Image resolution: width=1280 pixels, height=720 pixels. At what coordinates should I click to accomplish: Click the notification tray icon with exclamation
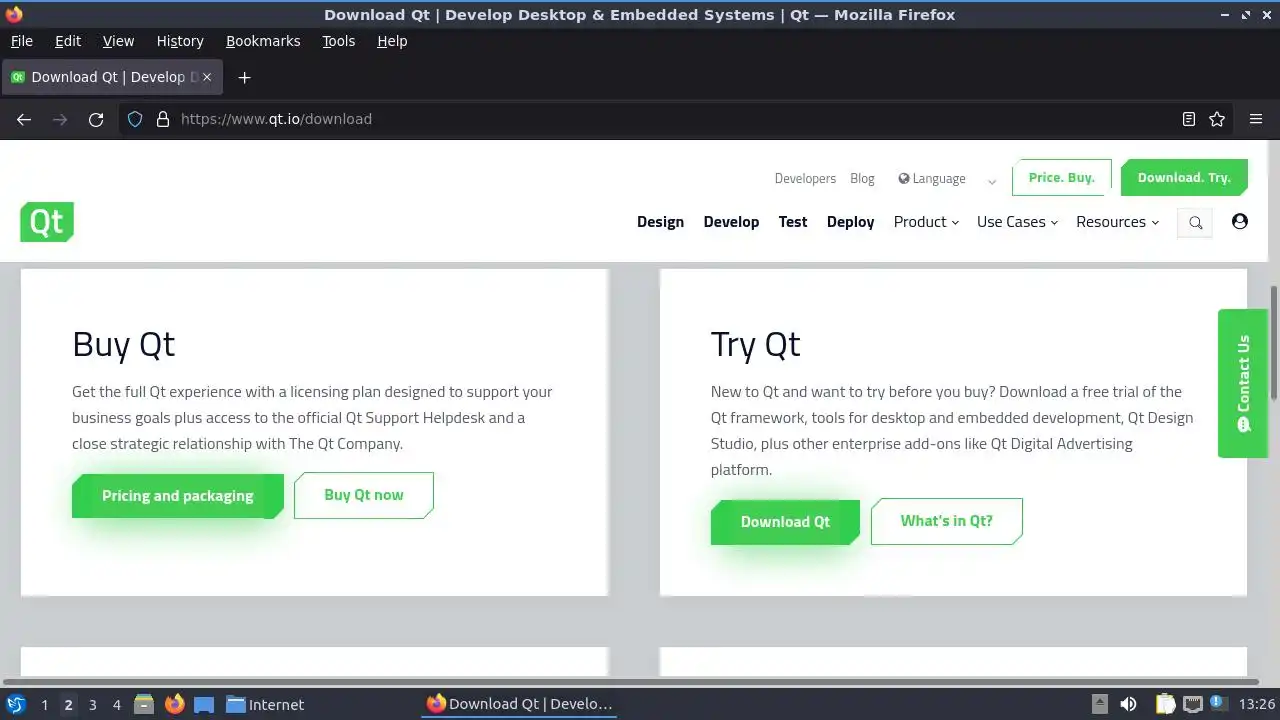tap(1218, 704)
